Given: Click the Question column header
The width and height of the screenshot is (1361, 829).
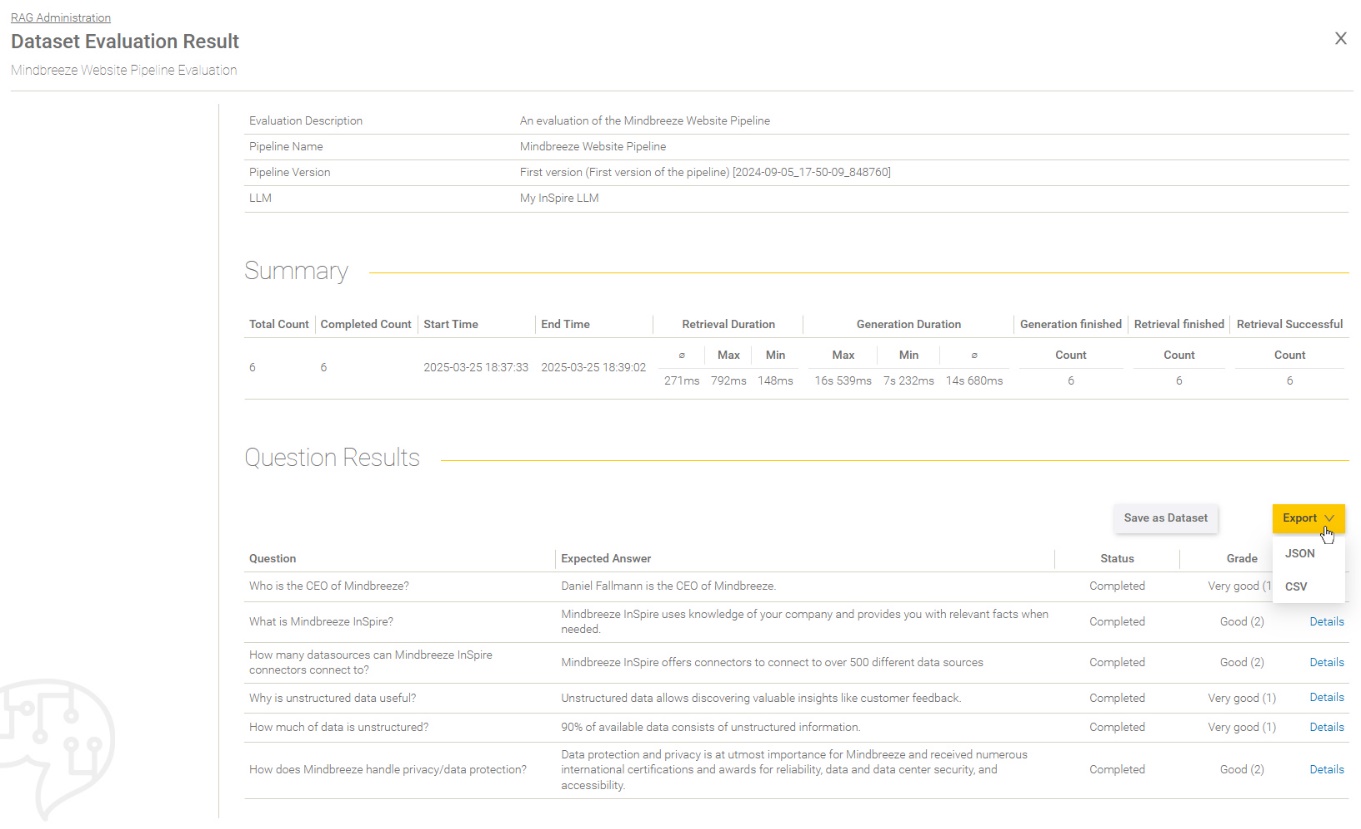Looking at the screenshot, I should click(x=272, y=559).
